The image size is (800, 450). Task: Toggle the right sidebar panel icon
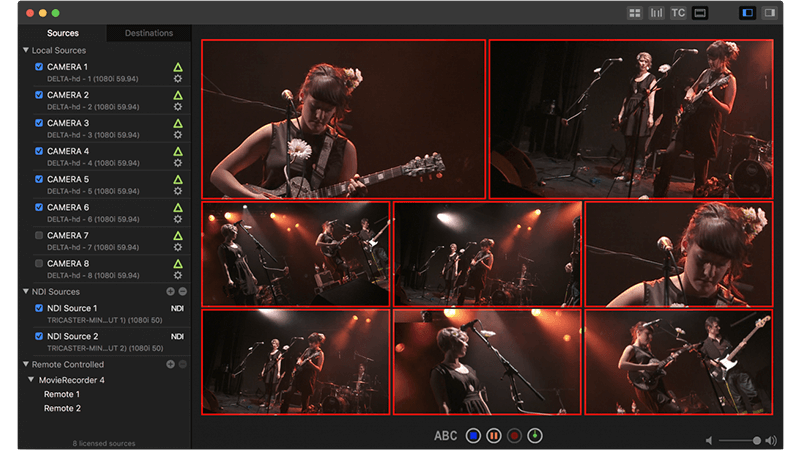click(x=769, y=13)
